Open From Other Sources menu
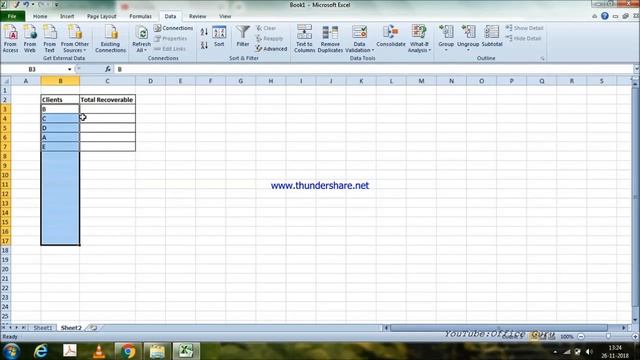The image size is (640, 360). click(75, 38)
